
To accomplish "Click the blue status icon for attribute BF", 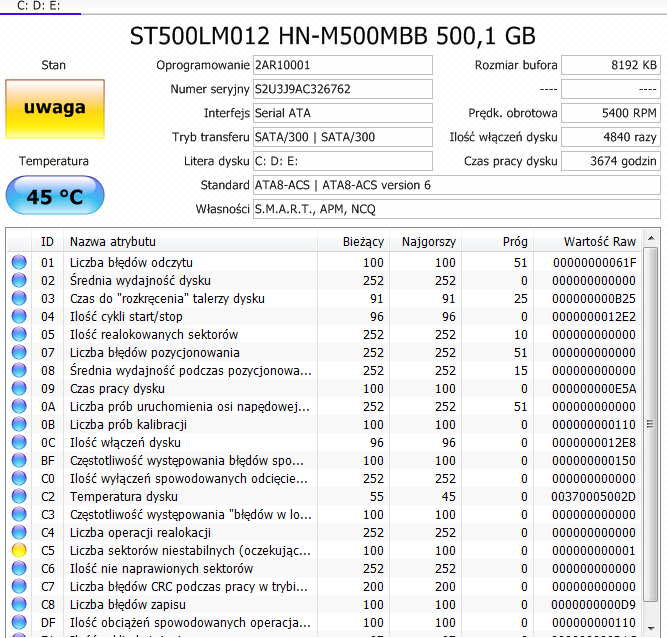I will pos(19,460).
